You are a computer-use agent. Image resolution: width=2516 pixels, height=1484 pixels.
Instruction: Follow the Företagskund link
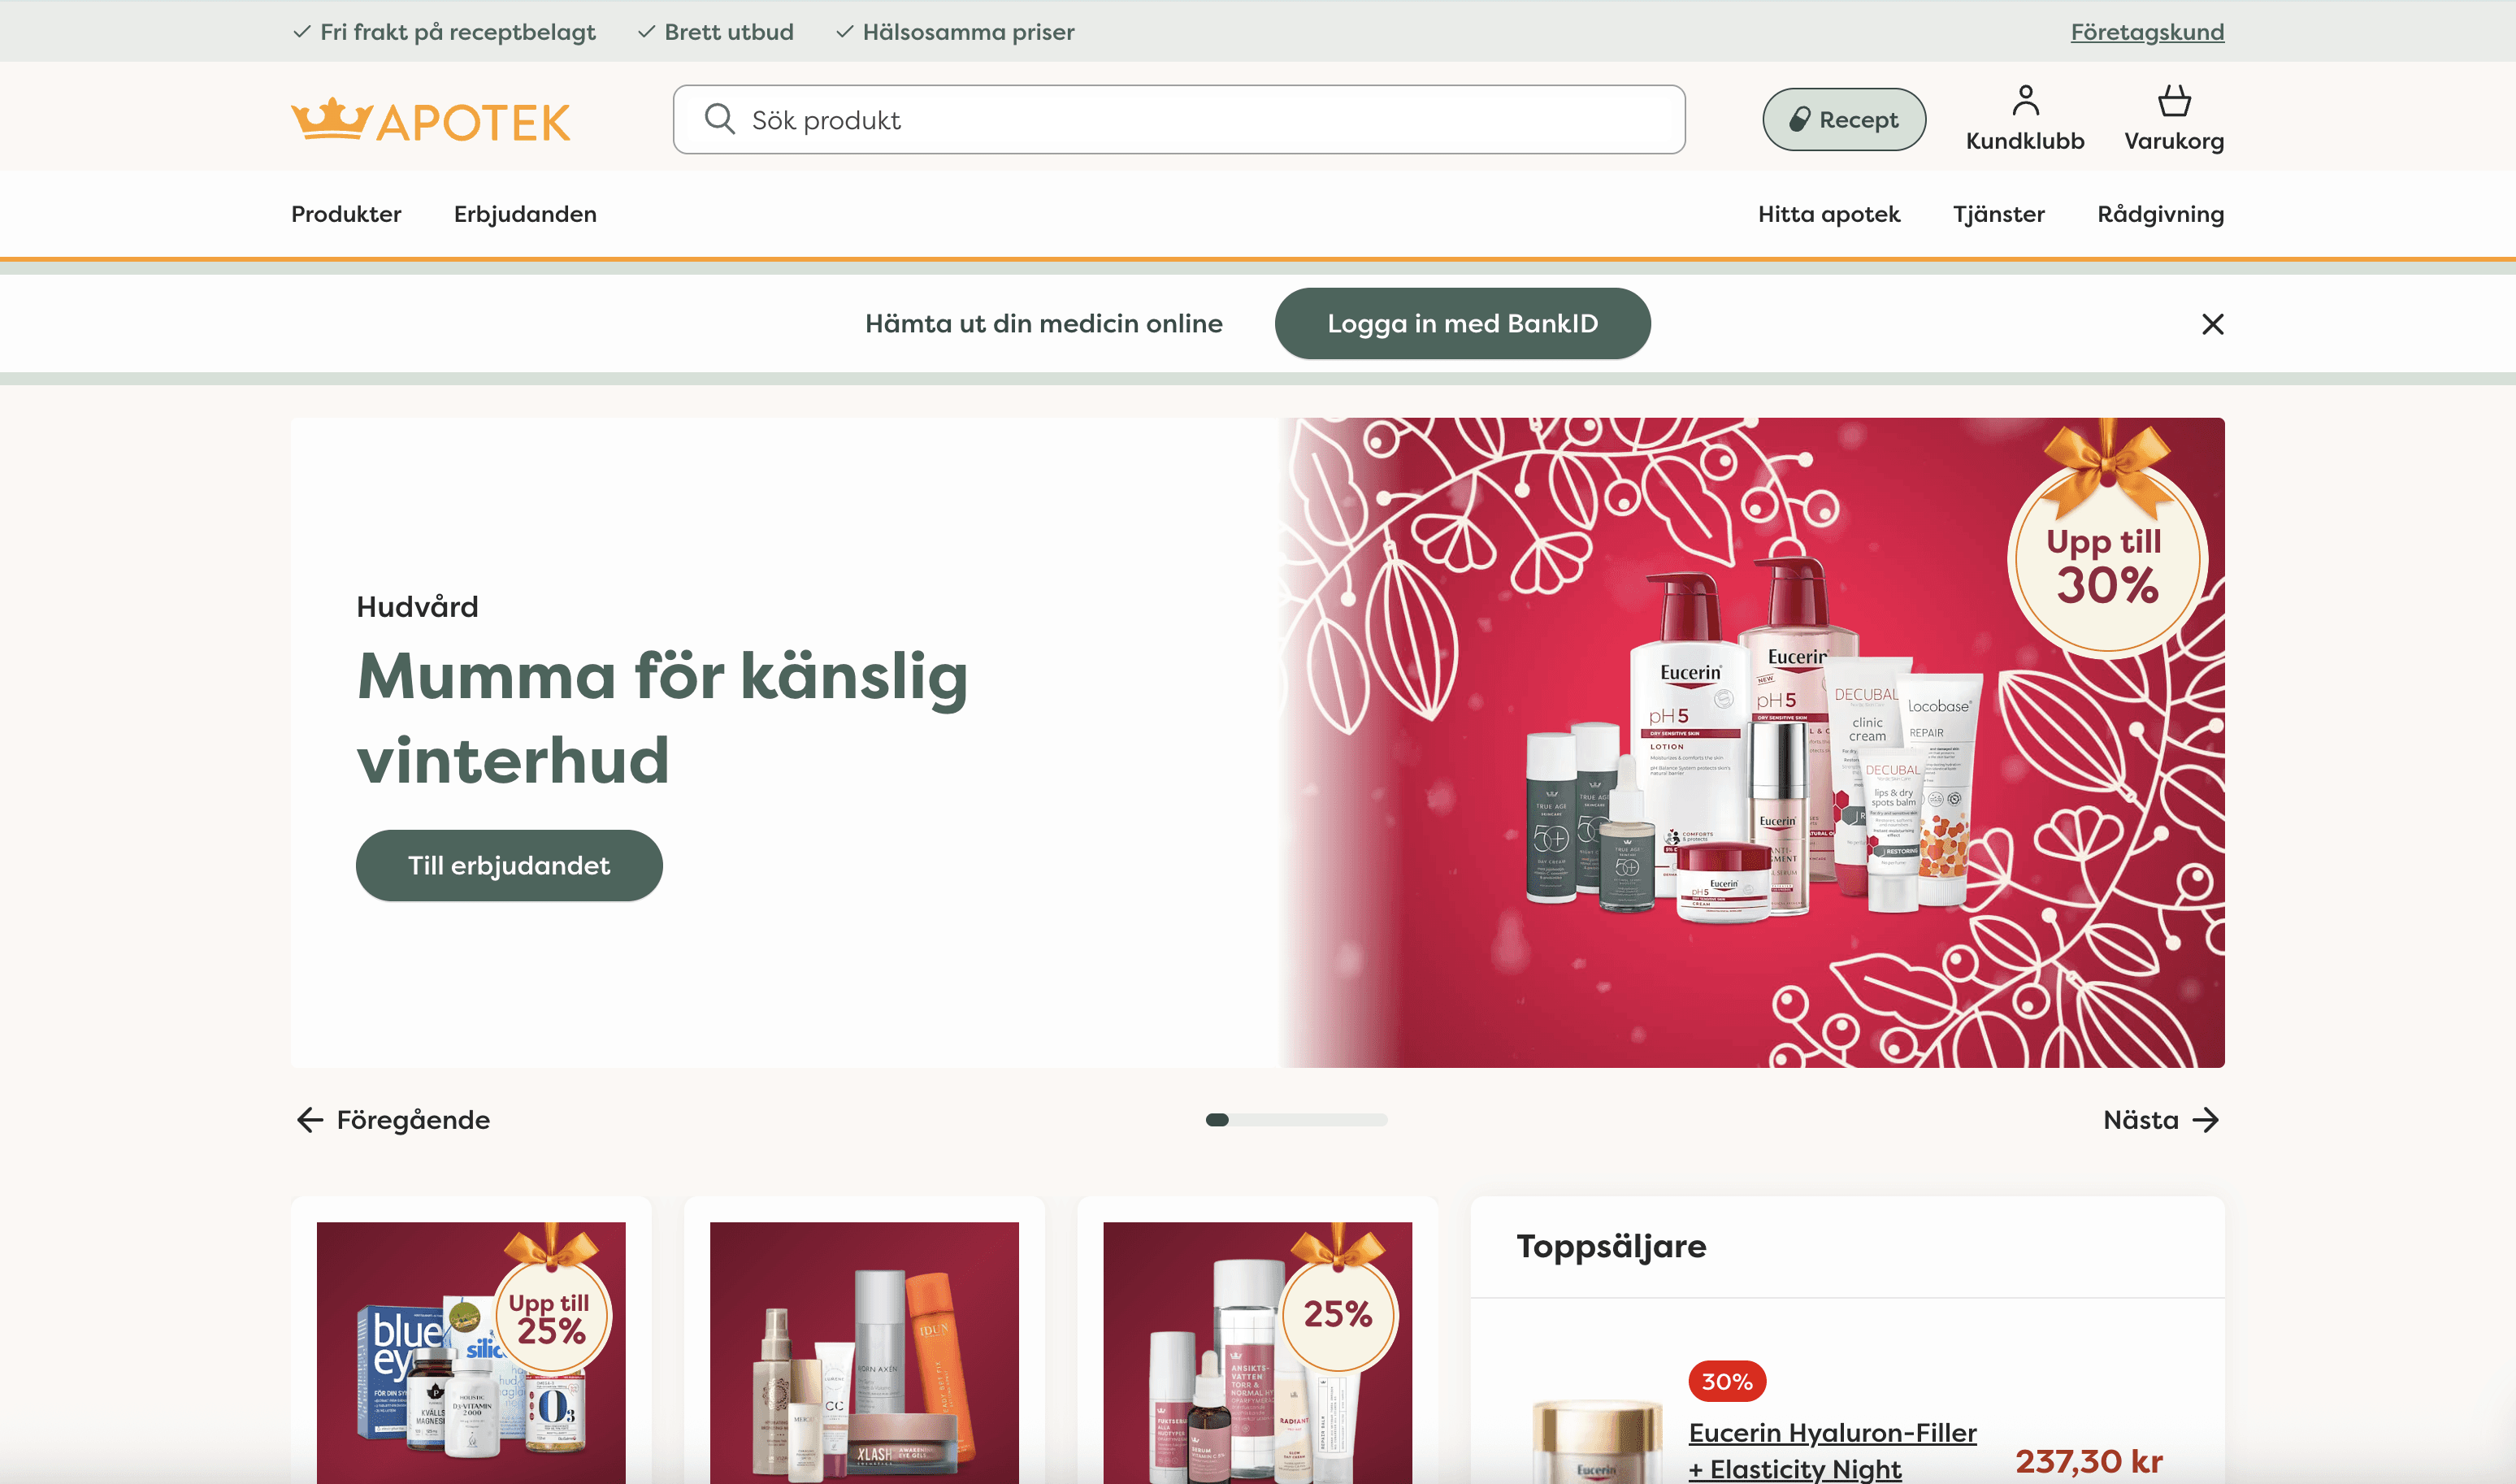(2147, 31)
